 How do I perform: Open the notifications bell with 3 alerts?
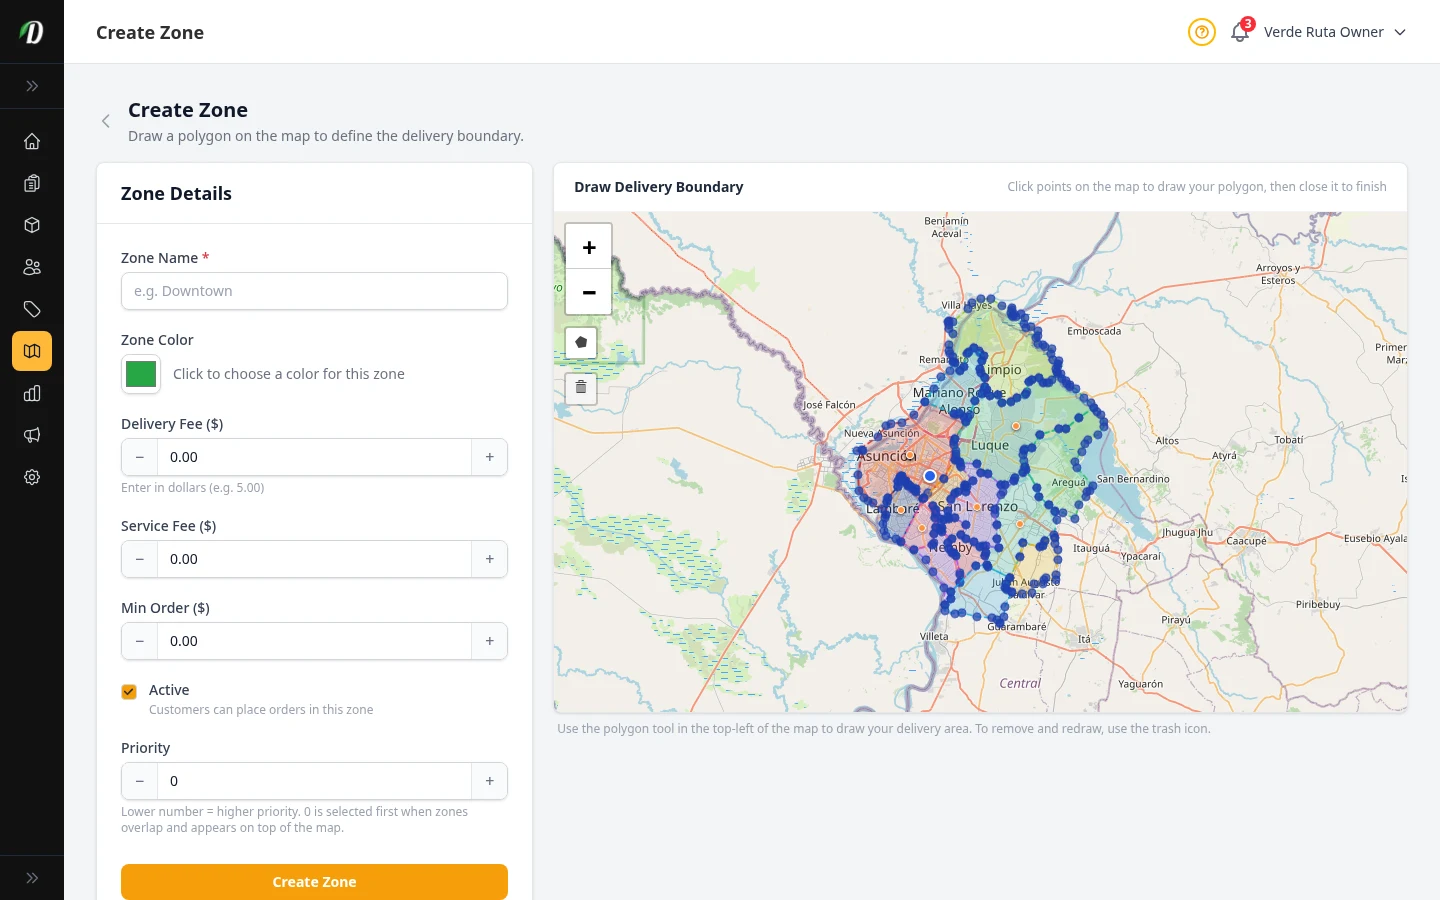tap(1239, 32)
